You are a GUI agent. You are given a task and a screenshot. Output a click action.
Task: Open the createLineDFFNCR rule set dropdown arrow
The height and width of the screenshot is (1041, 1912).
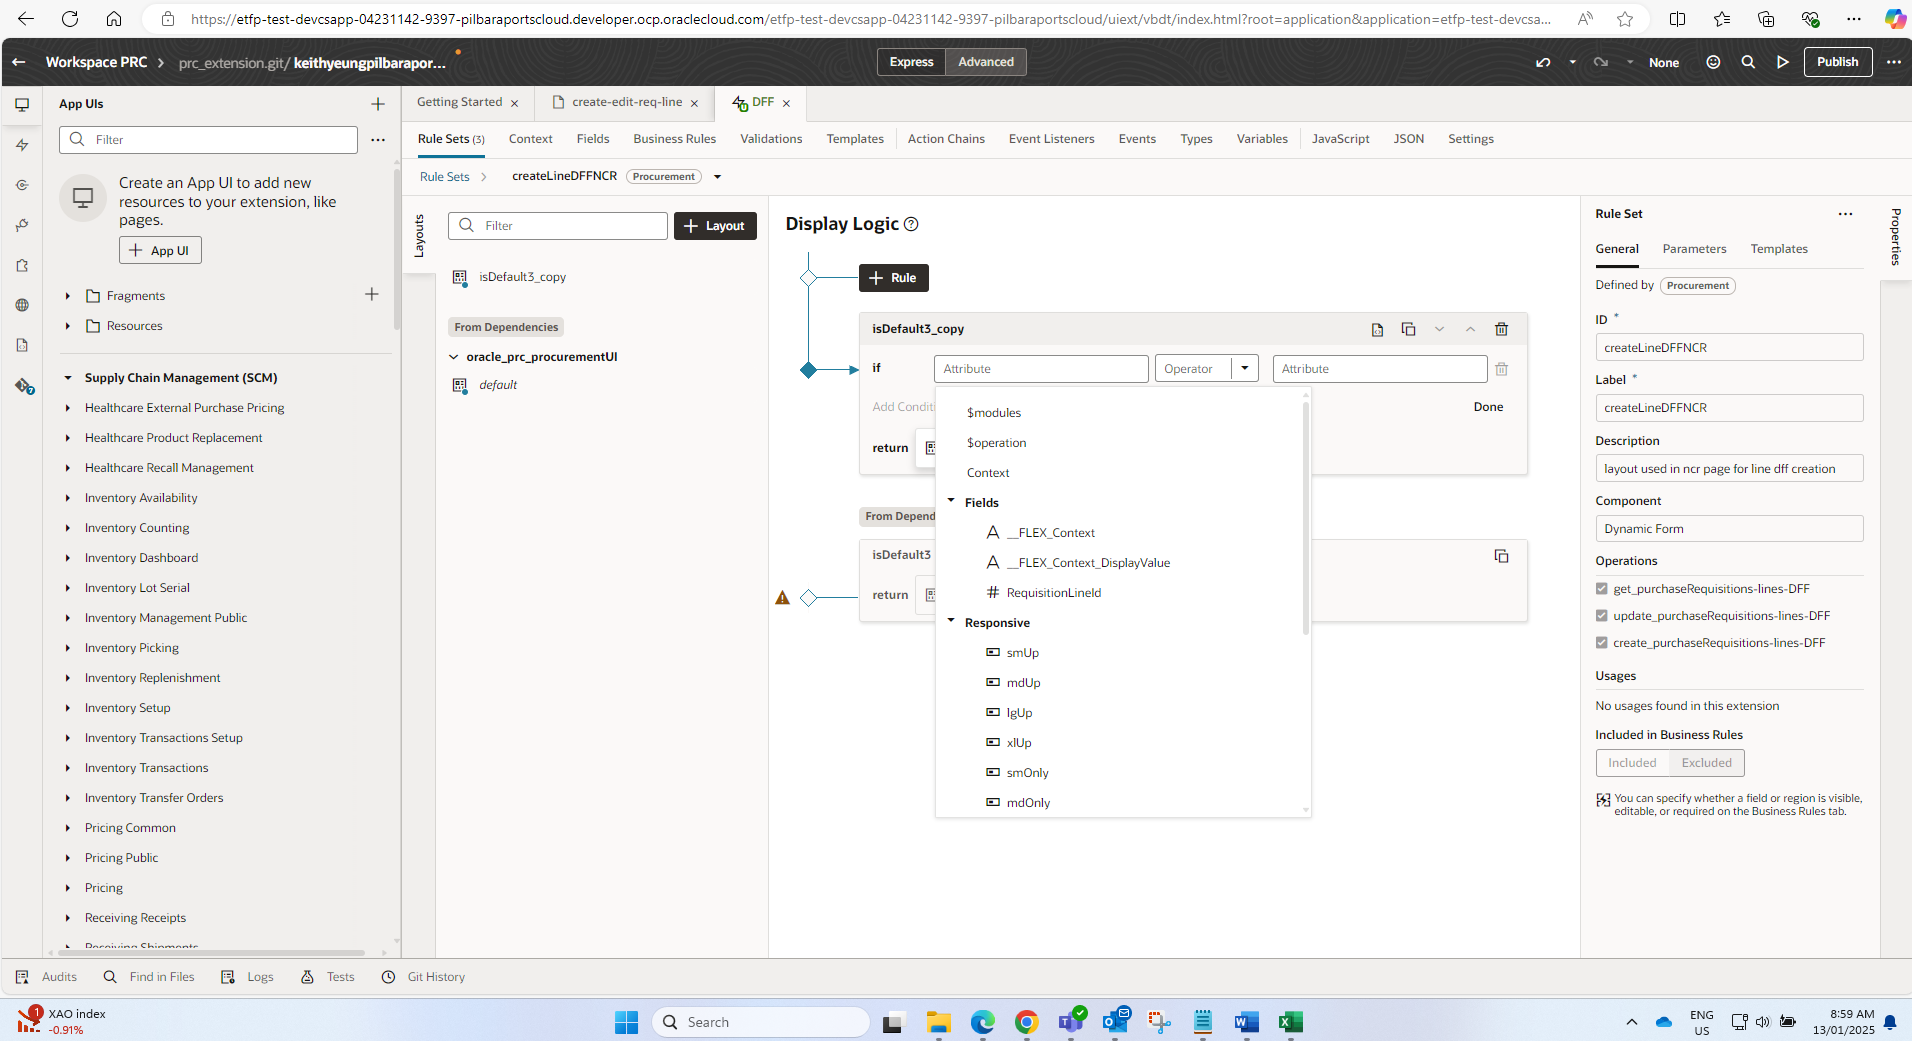(717, 177)
